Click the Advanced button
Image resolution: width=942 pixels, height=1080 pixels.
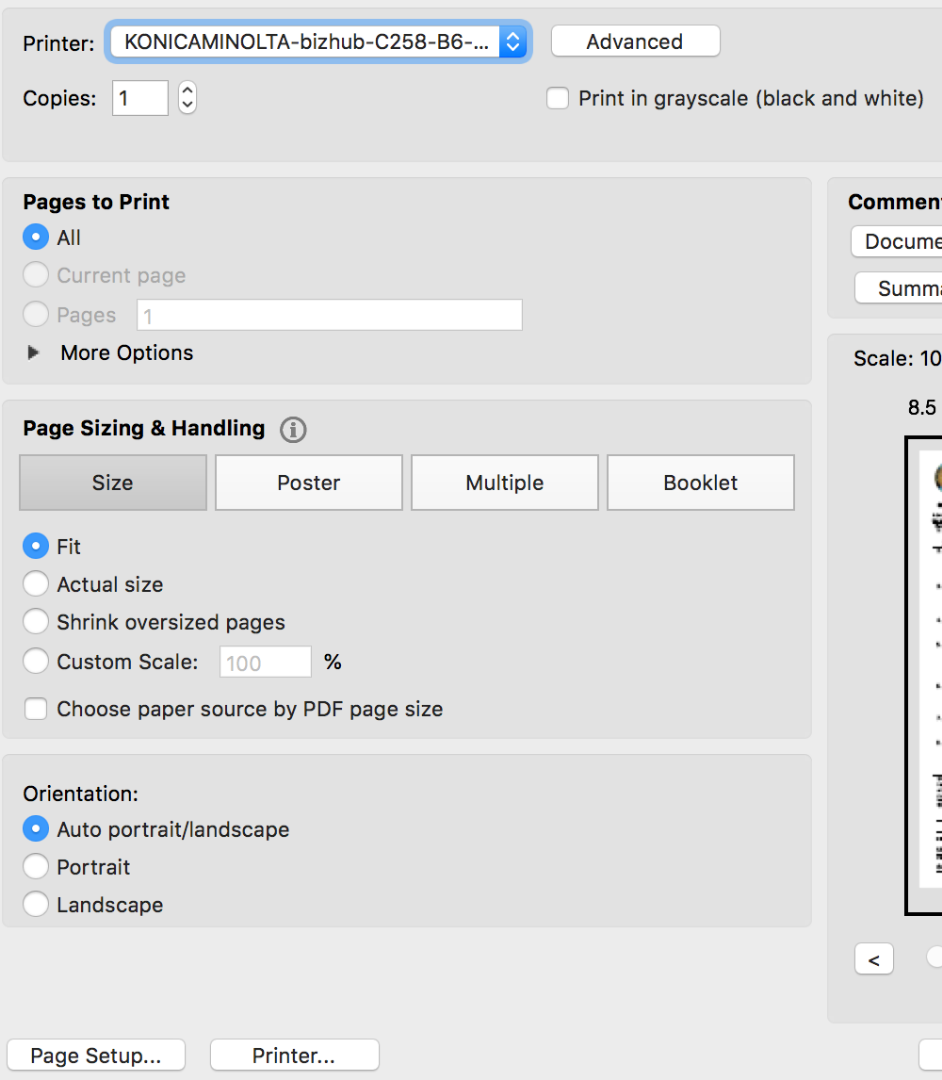coord(635,42)
